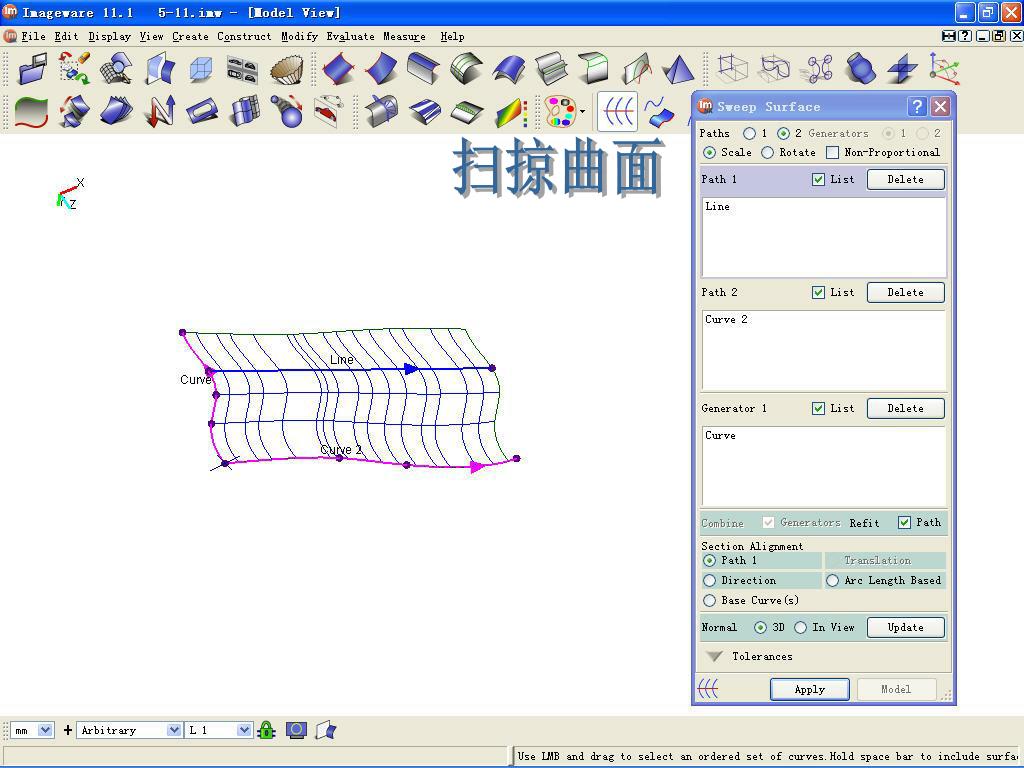This screenshot has height=768, width=1024.
Task: Select 'Curve' entry in Generator 1 list
Action: tap(720, 436)
